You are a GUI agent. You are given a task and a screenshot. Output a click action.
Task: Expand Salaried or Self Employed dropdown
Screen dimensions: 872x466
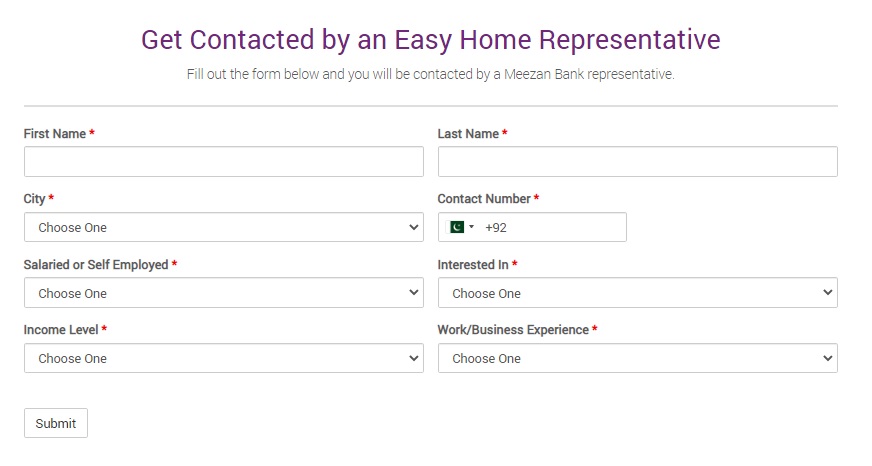click(223, 293)
